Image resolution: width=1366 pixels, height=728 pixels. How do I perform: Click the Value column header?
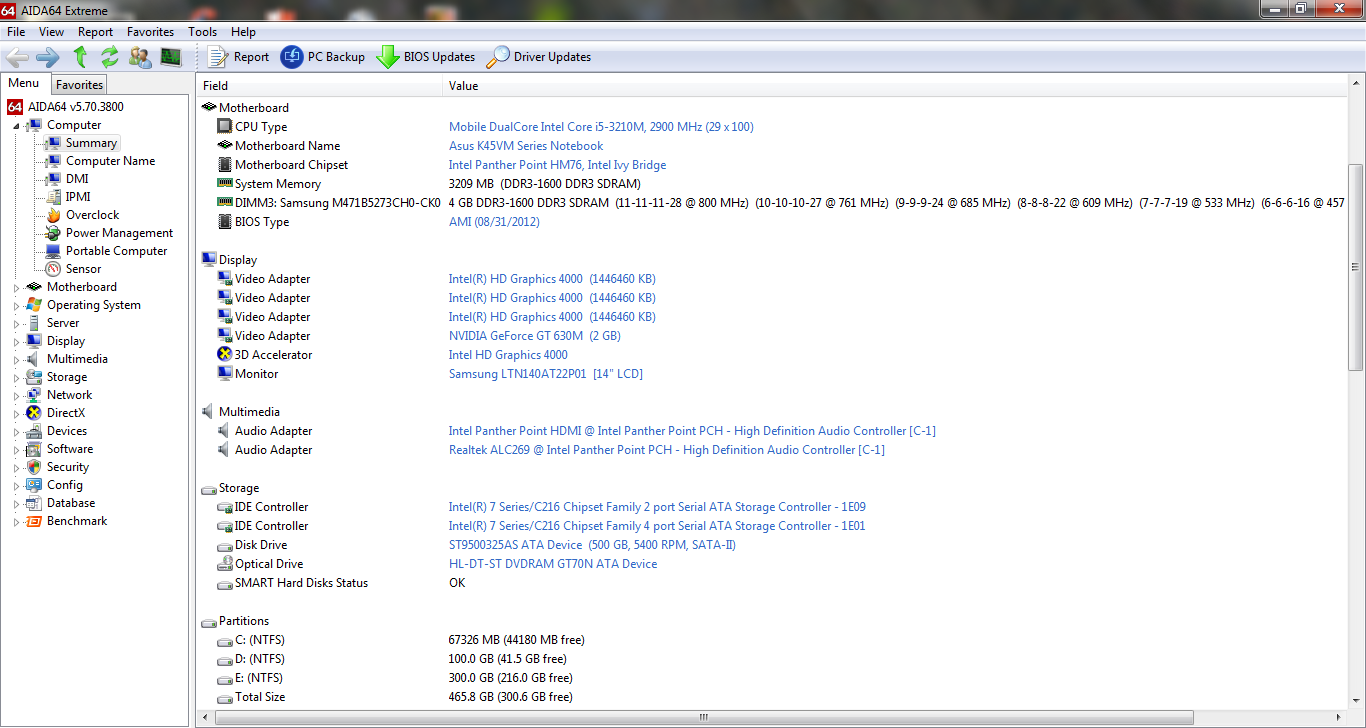click(x=895, y=86)
